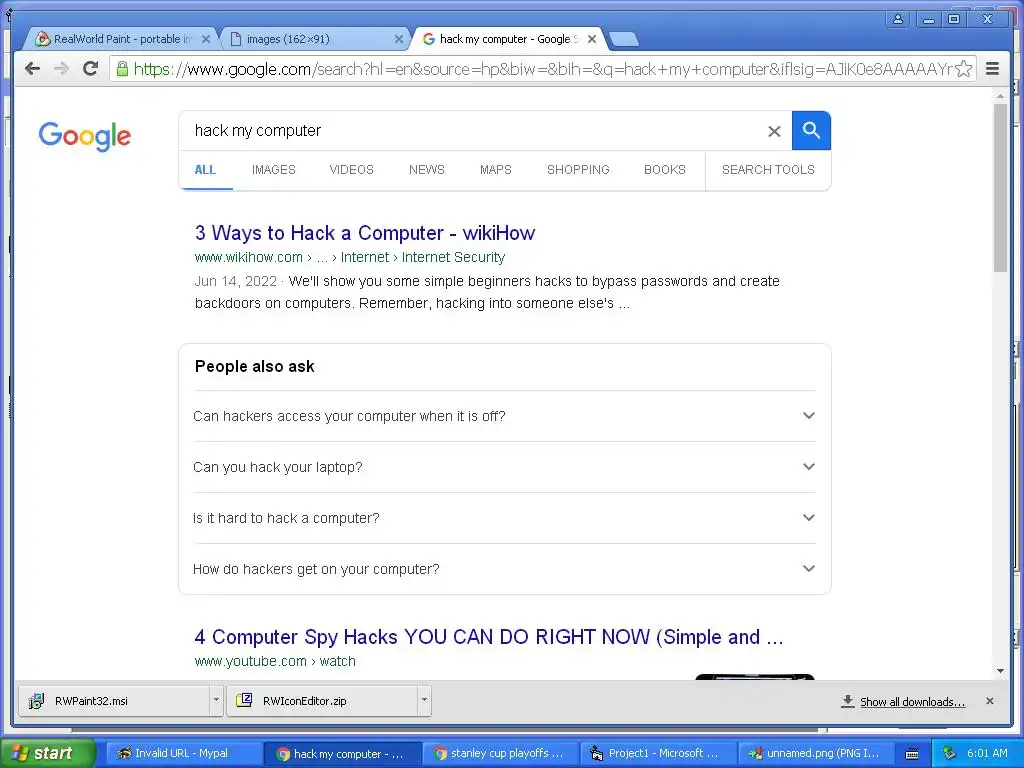
Task: Select the ALL search tab
Action: tap(205, 170)
